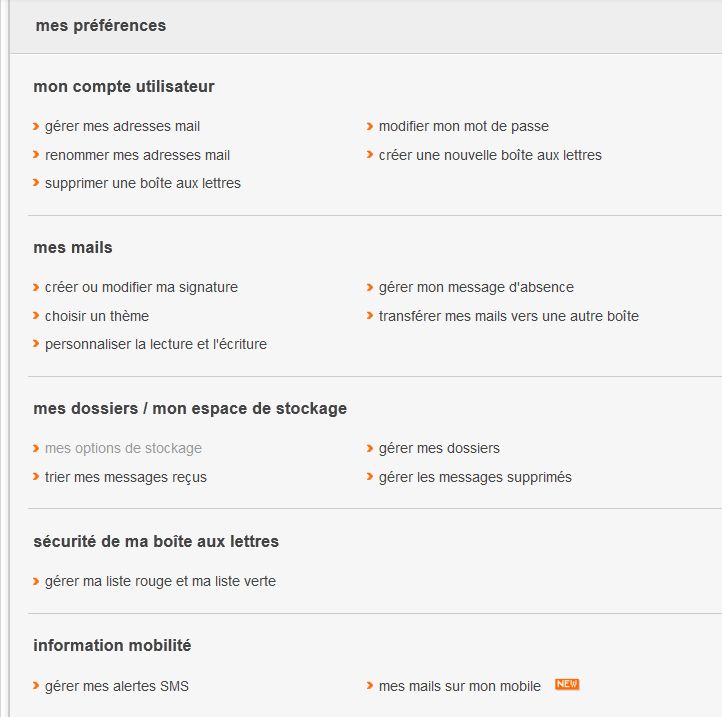The image size is (722, 717).
Task: Select 'gérer les messages supprimés' link
Action: [x=475, y=477]
